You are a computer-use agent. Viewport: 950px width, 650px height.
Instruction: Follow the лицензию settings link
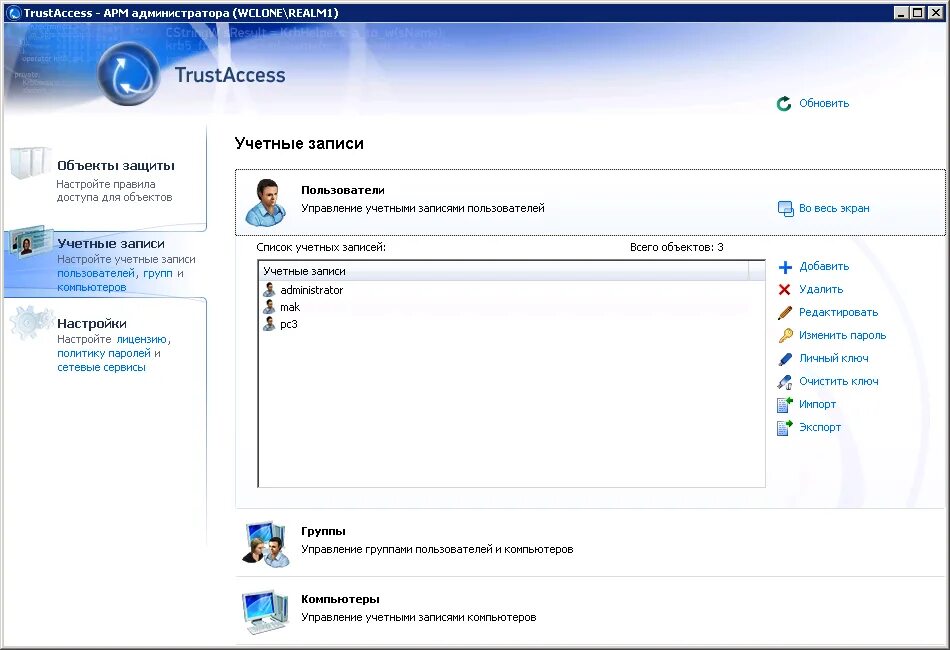coord(141,339)
